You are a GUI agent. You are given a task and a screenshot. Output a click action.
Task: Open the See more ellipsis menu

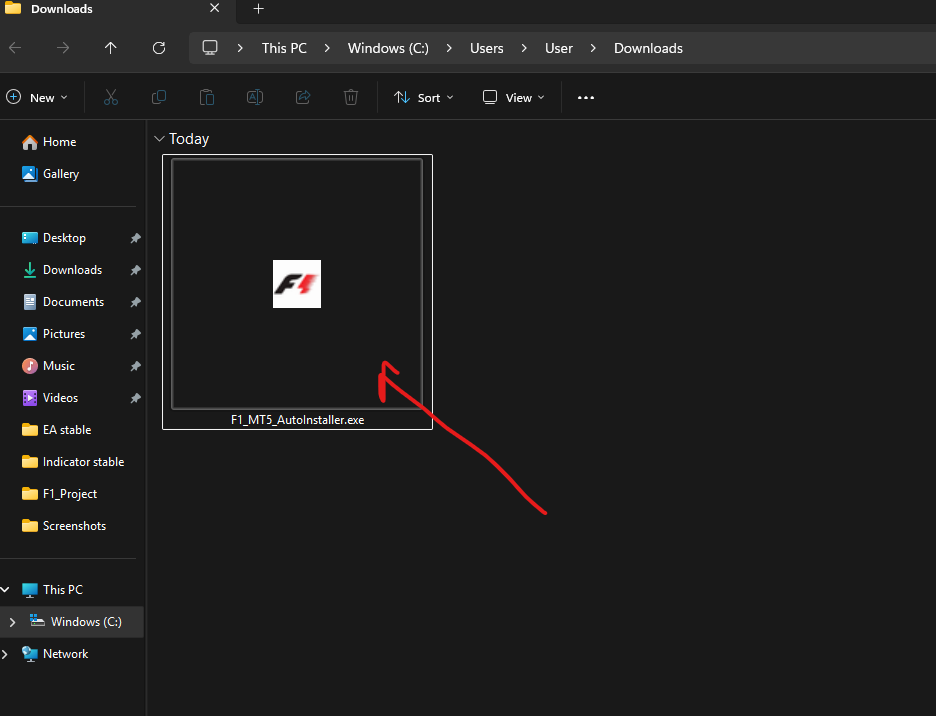click(586, 97)
